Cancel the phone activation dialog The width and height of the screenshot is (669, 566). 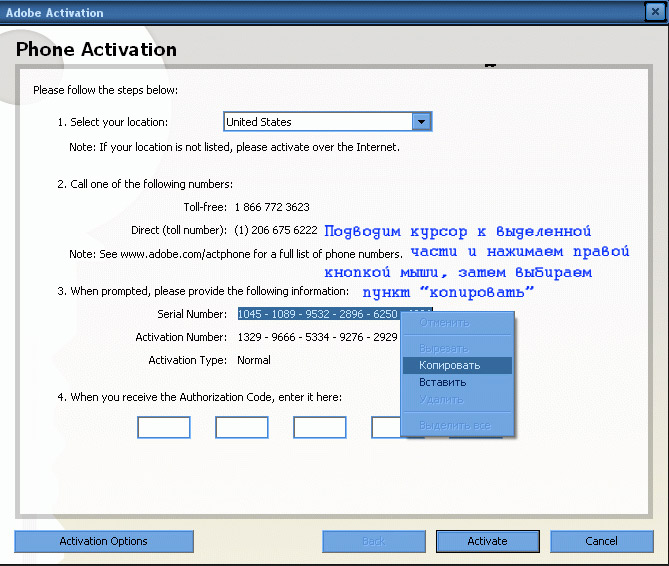[601, 541]
